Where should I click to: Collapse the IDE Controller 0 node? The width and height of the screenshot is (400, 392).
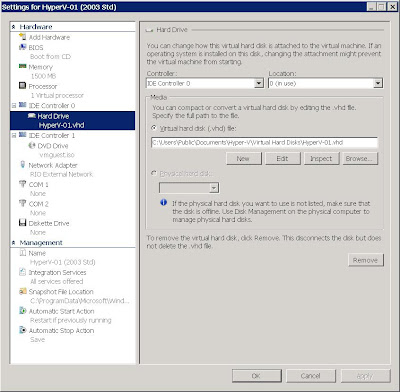(x=14, y=106)
